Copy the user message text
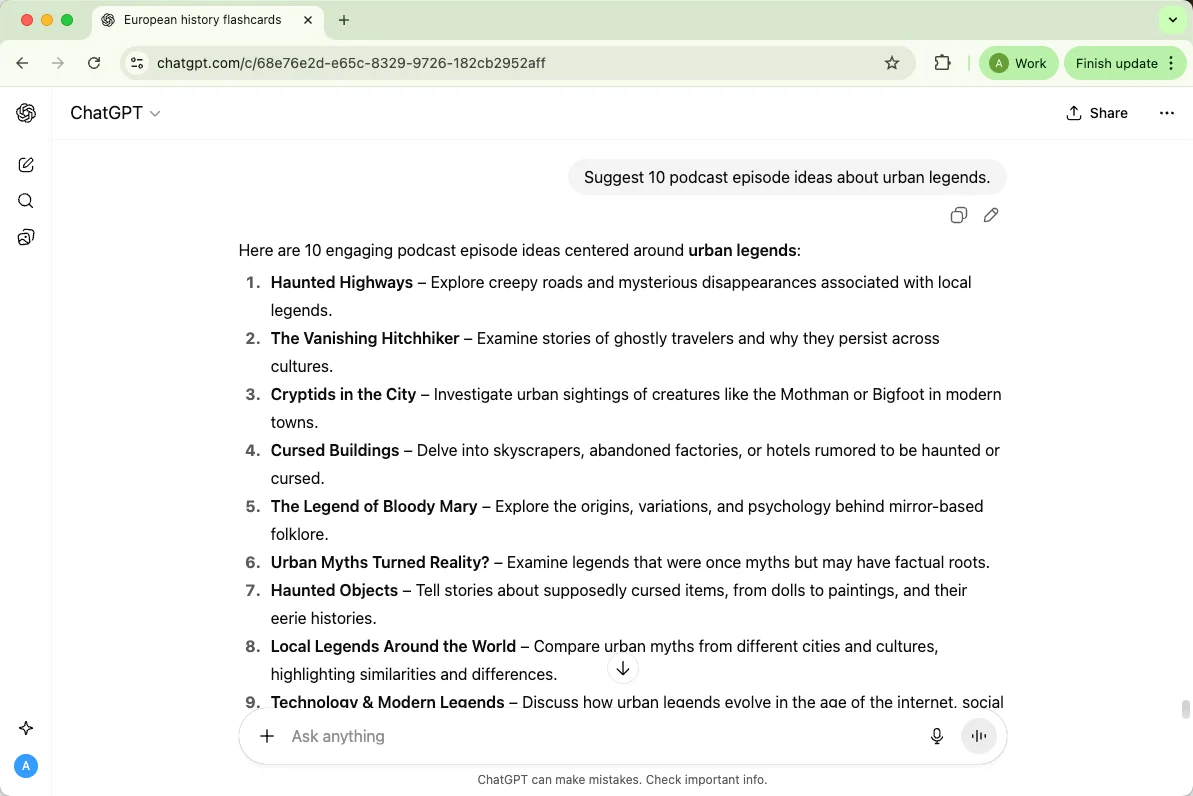 point(958,215)
